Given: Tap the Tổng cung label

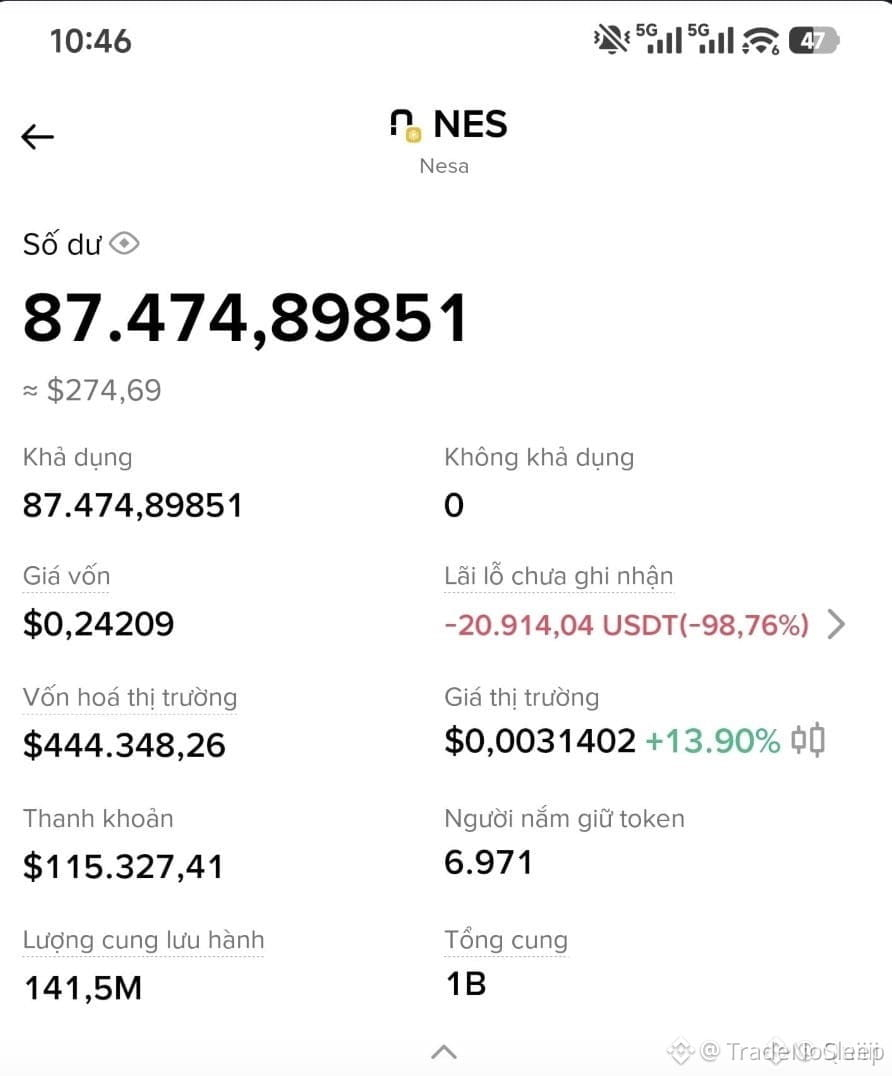Looking at the screenshot, I should pos(506,940).
